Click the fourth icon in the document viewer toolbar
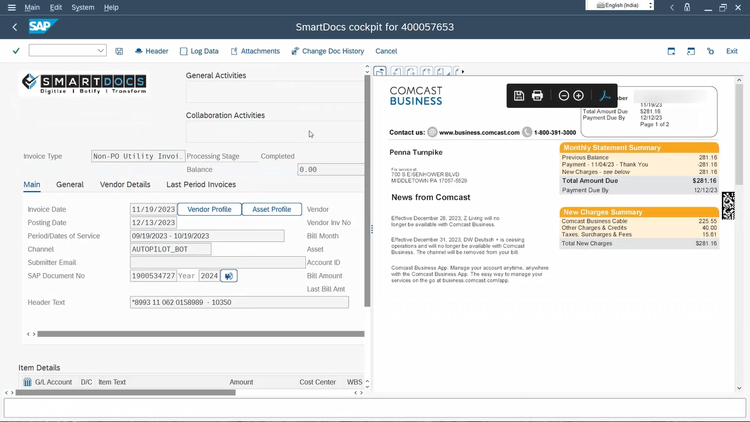 point(426,72)
